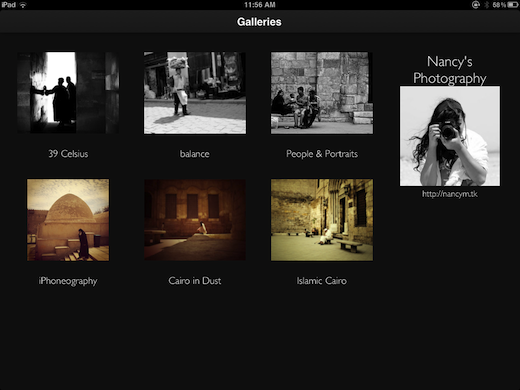The width and height of the screenshot is (520, 390).
Task: Open the iPhoneography gallery thumbnail
Action: 68,220
